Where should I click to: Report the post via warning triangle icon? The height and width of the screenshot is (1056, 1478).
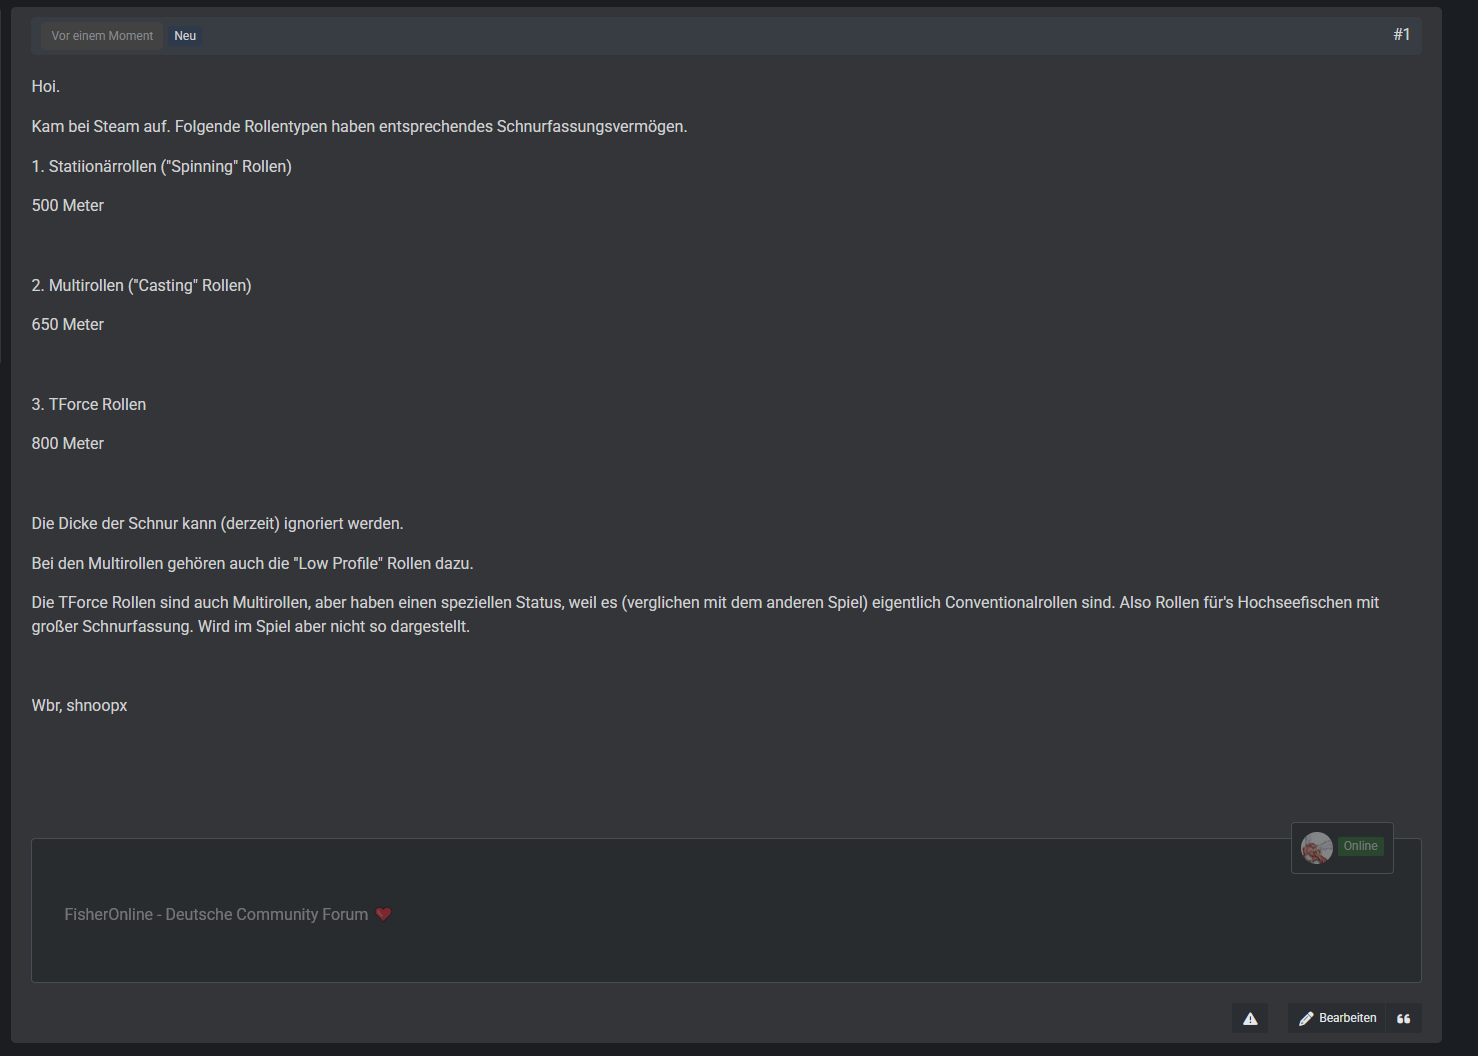1250,1018
